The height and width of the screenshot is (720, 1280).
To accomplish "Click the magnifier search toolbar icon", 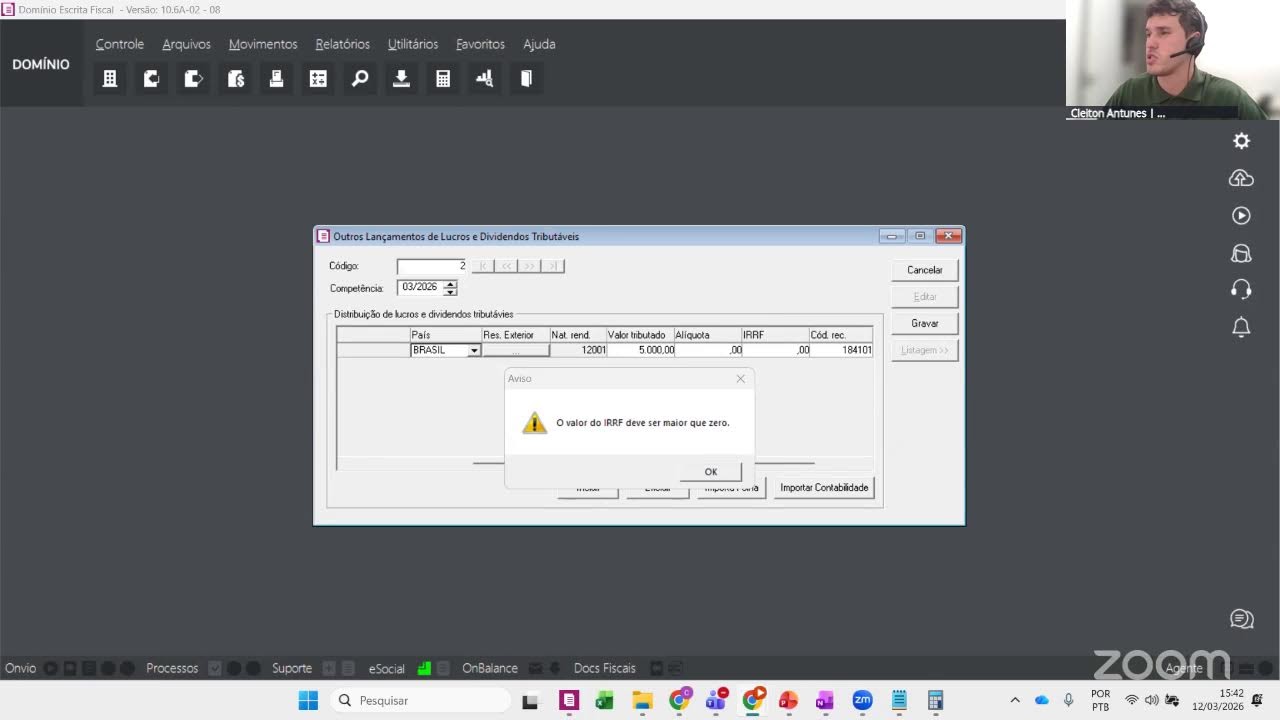I will click(x=360, y=78).
